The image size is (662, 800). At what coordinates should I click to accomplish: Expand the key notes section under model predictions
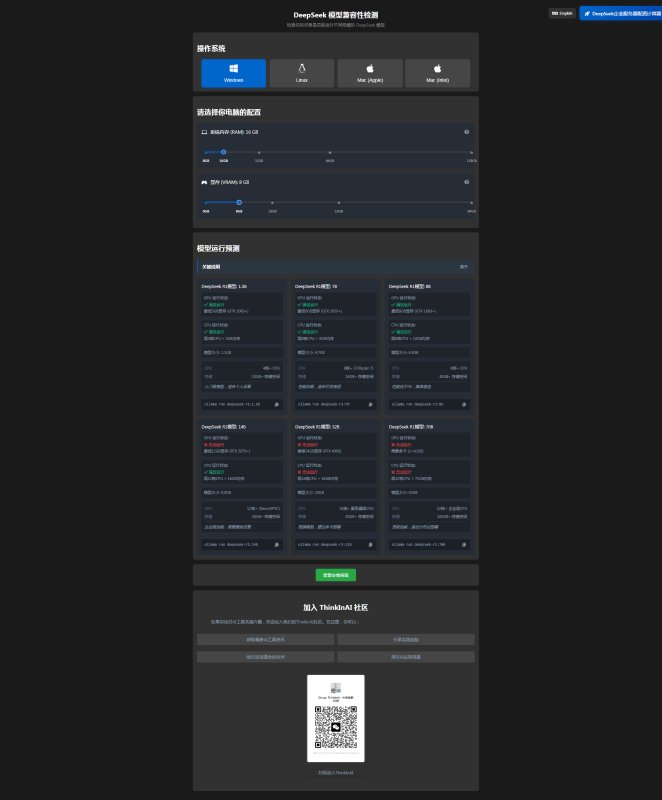tap(463, 267)
